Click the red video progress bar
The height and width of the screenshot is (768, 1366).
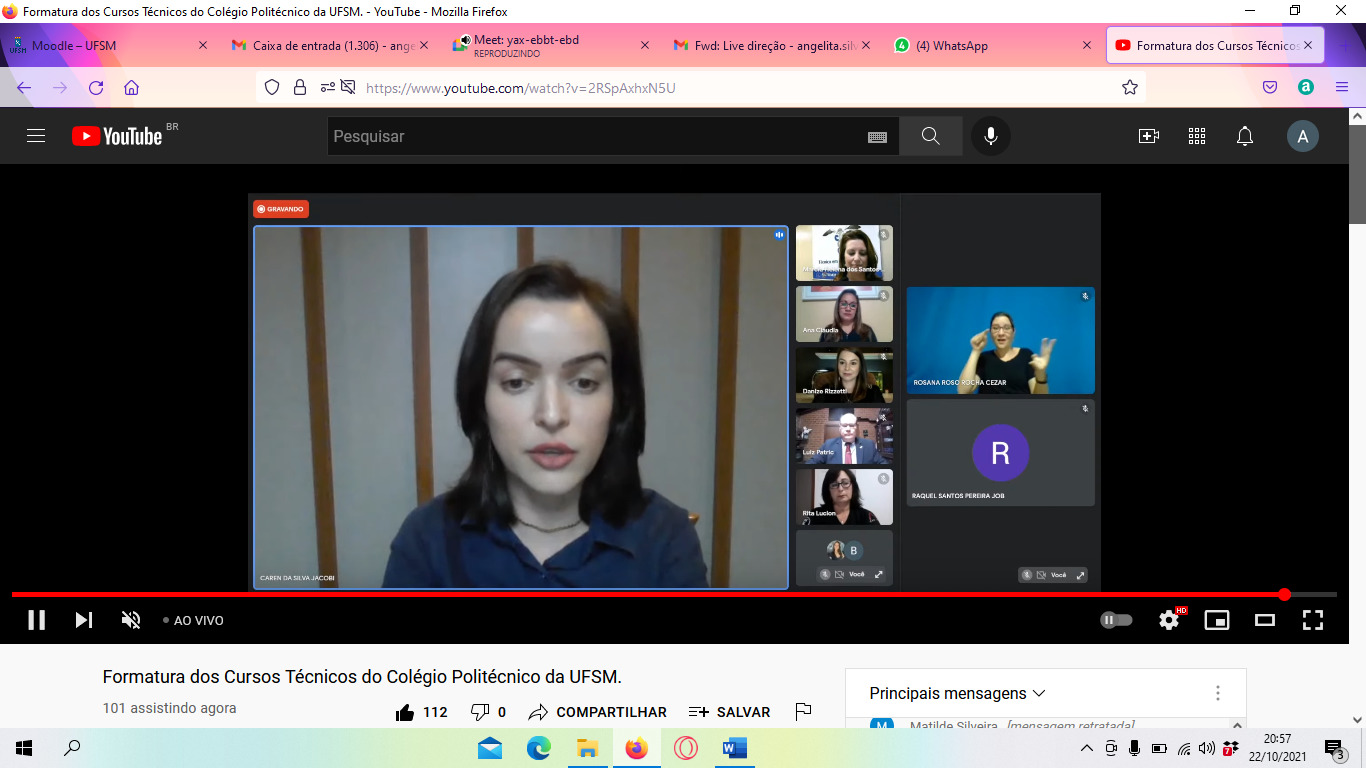[x=640, y=594]
